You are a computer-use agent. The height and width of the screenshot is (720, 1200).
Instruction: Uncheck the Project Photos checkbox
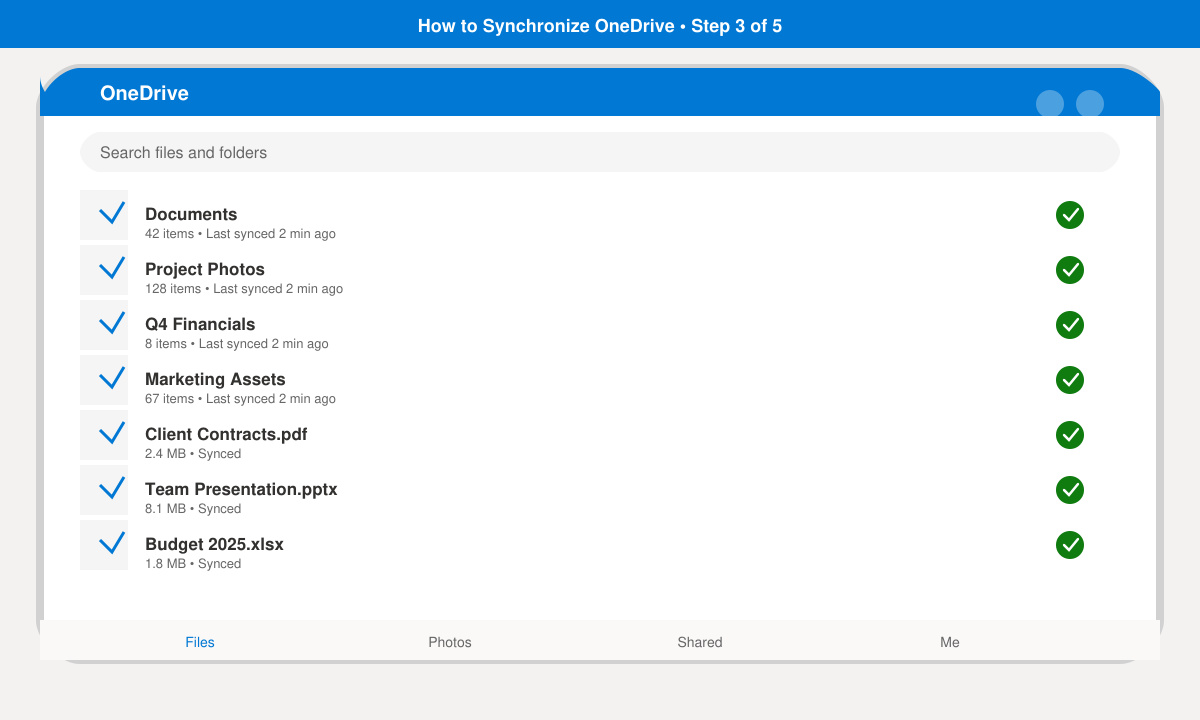click(104, 270)
